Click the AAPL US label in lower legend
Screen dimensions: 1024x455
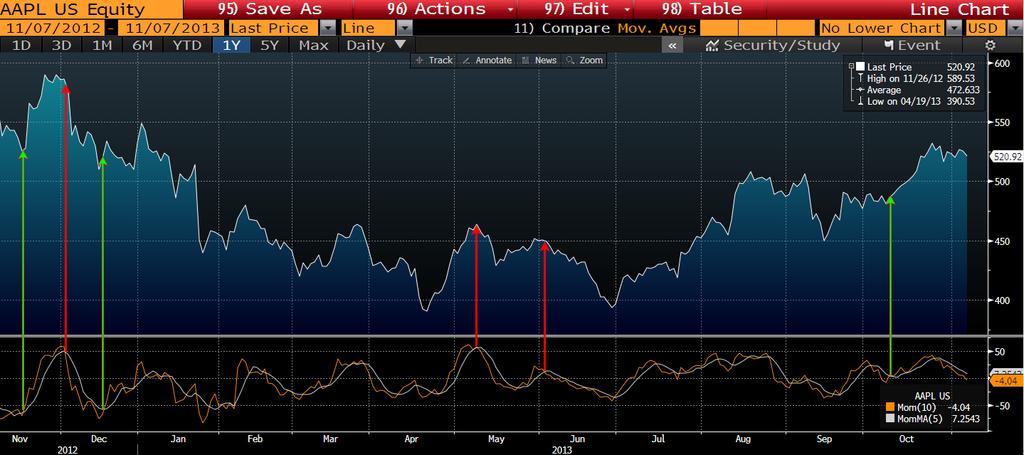pos(932,396)
